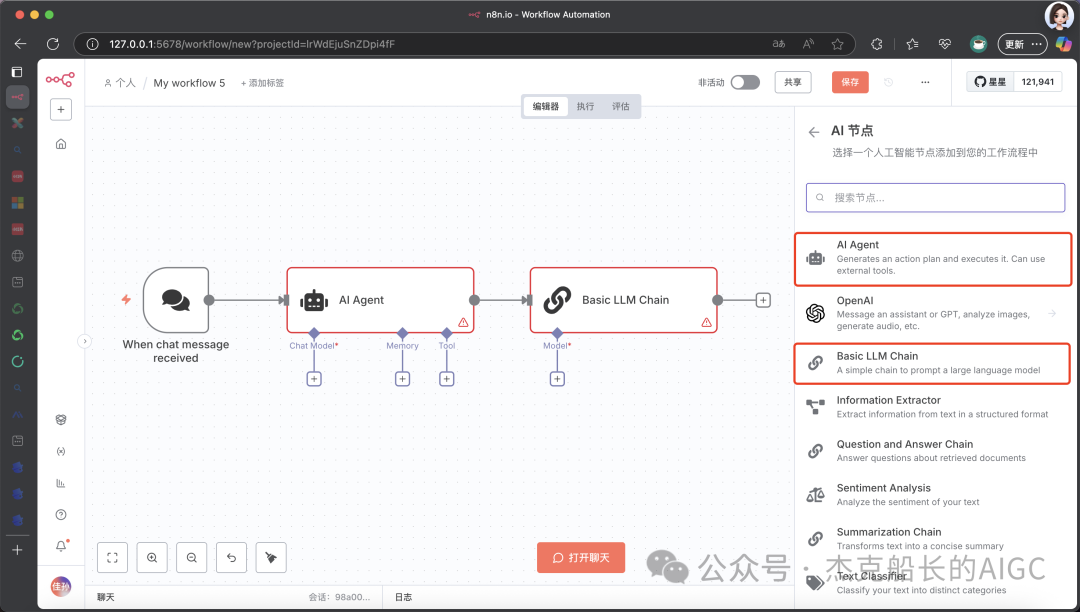Add a Tool to the AI Agent node
Image resolution: width=1080 pixels, height=612 pixels.
click(x=446, y=379)
